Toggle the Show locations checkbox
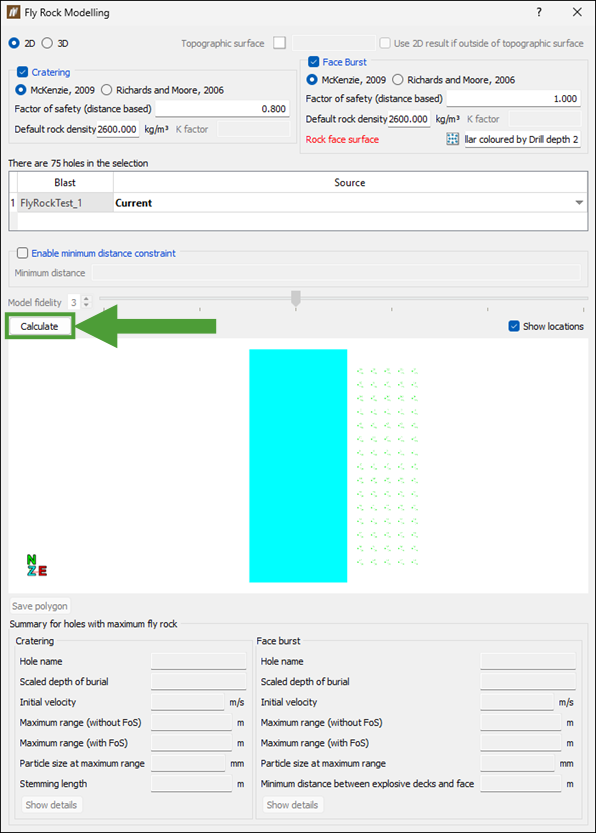 (514, 326)
